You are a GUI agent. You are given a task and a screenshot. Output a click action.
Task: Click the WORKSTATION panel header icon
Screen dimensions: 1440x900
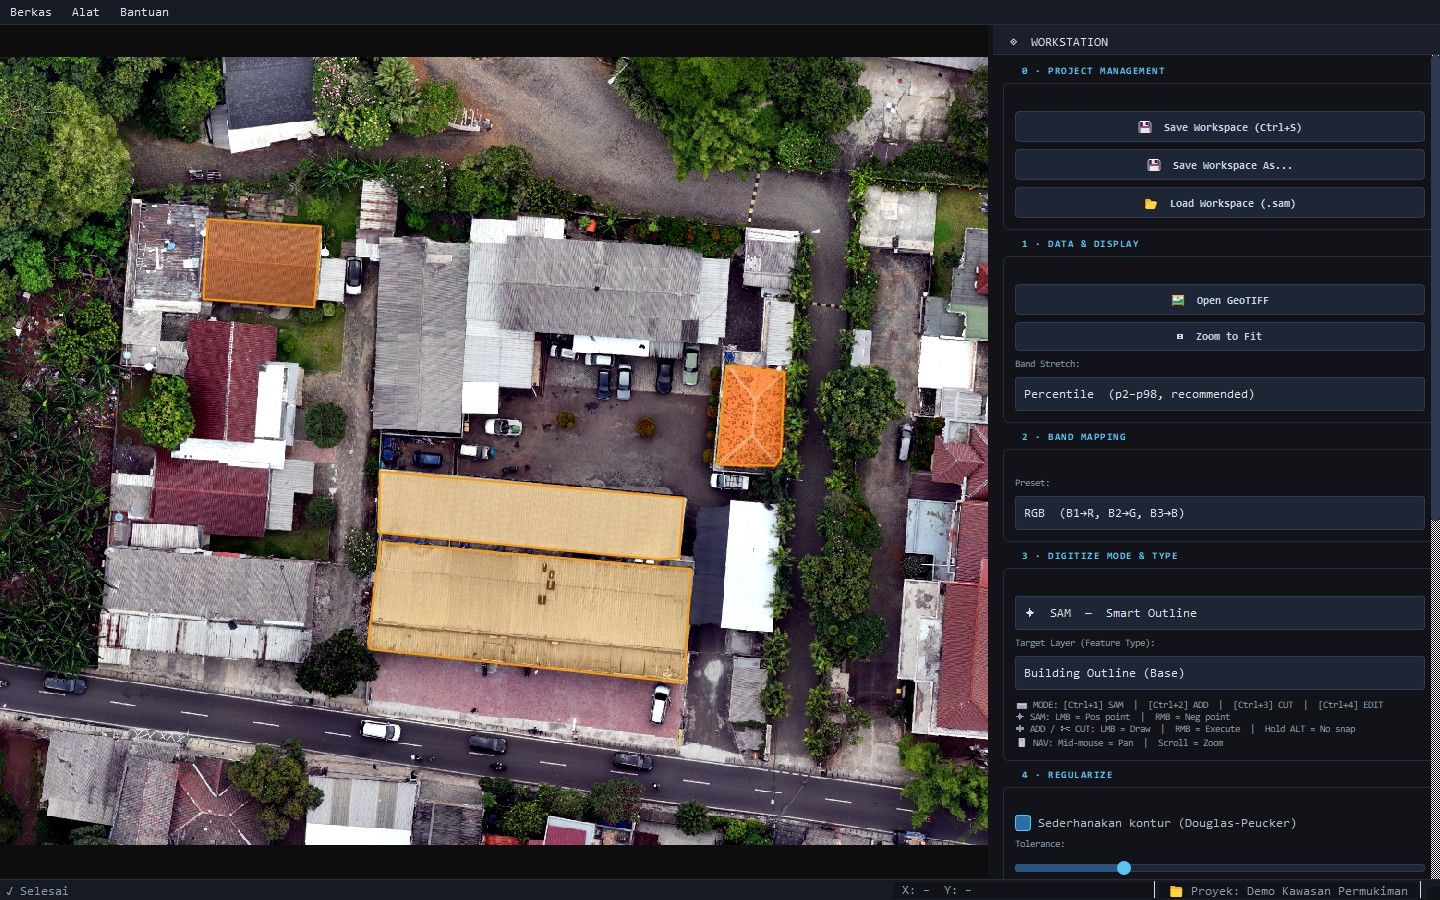click(1013, 42)
